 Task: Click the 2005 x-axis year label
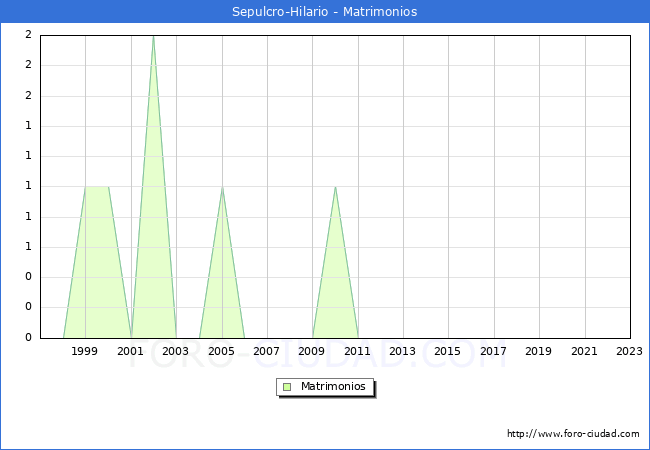point(221,351)
